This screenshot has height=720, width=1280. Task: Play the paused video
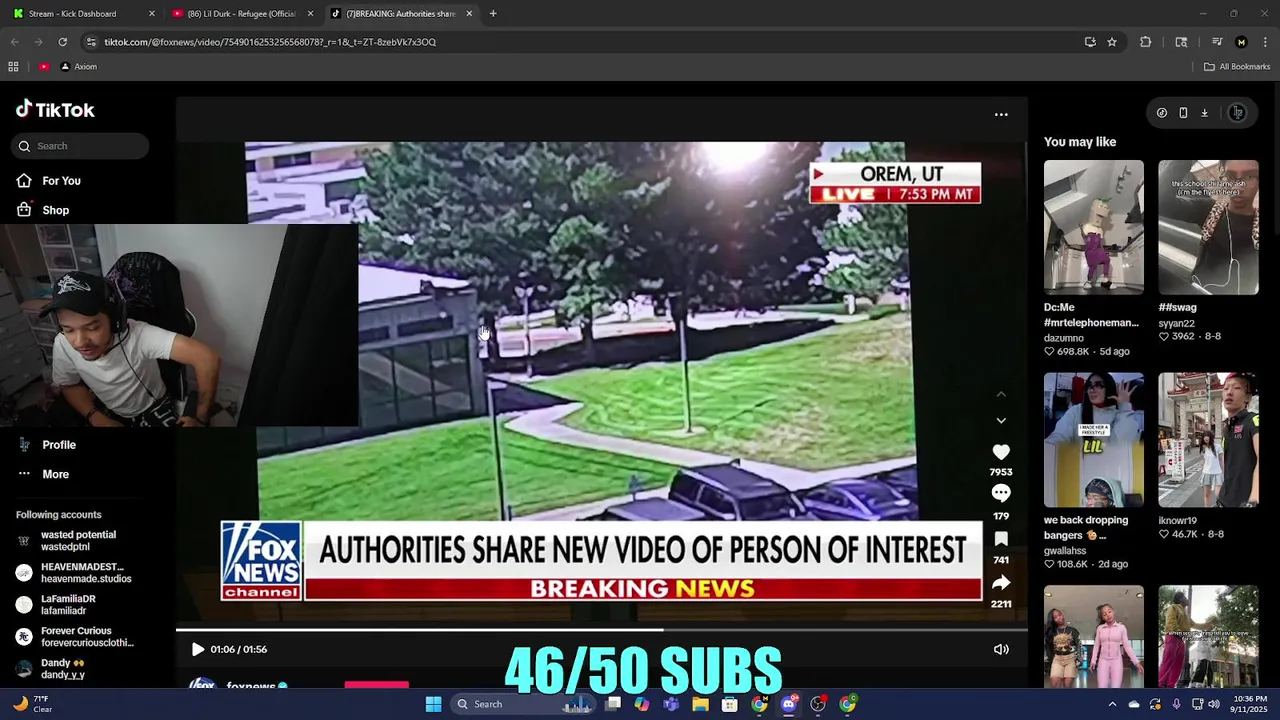197,649
